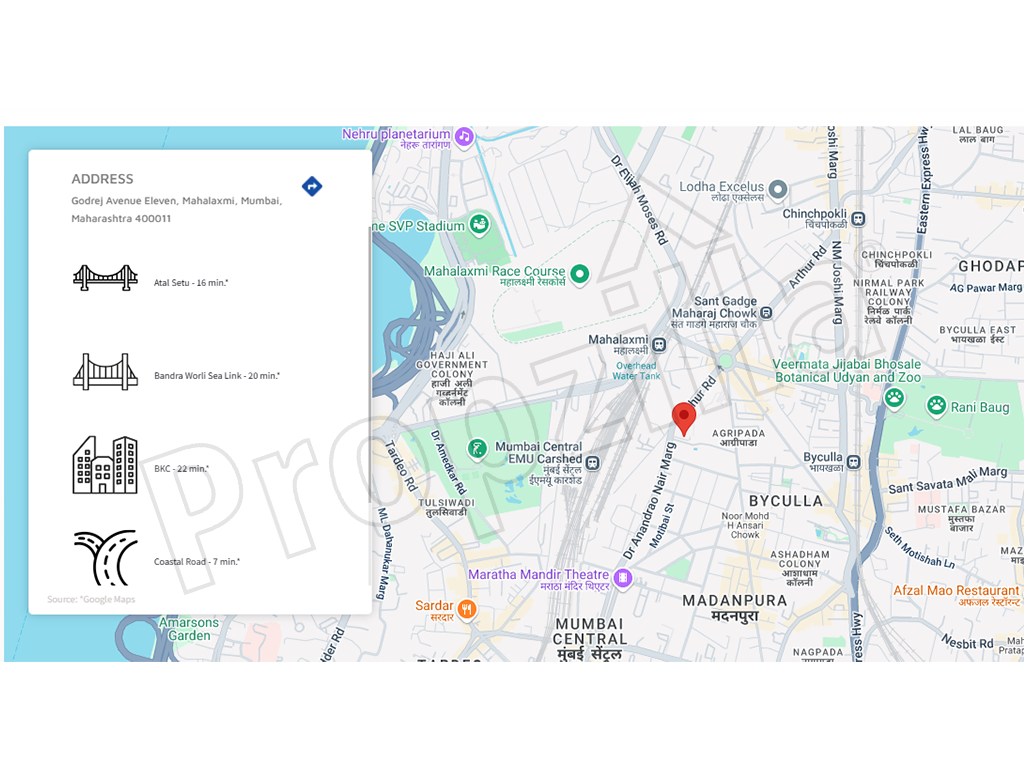
Task: Click the Seth Motishah Ln label
Action: point(920,547)
